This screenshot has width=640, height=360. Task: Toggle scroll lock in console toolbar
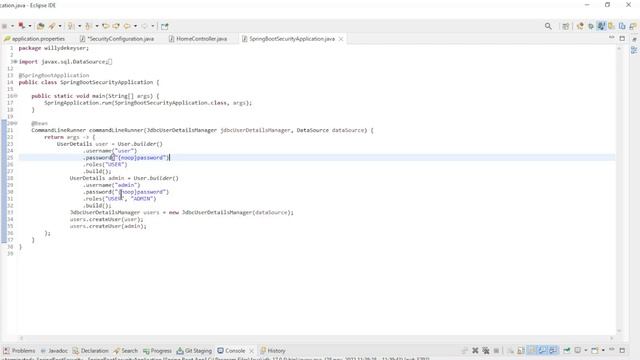[521, 351]
